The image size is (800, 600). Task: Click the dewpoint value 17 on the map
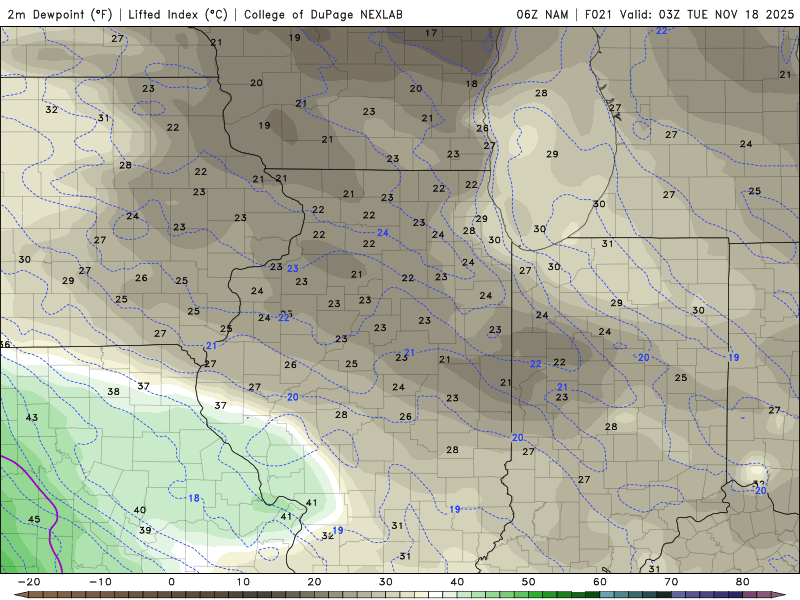(x=431, y=33)
